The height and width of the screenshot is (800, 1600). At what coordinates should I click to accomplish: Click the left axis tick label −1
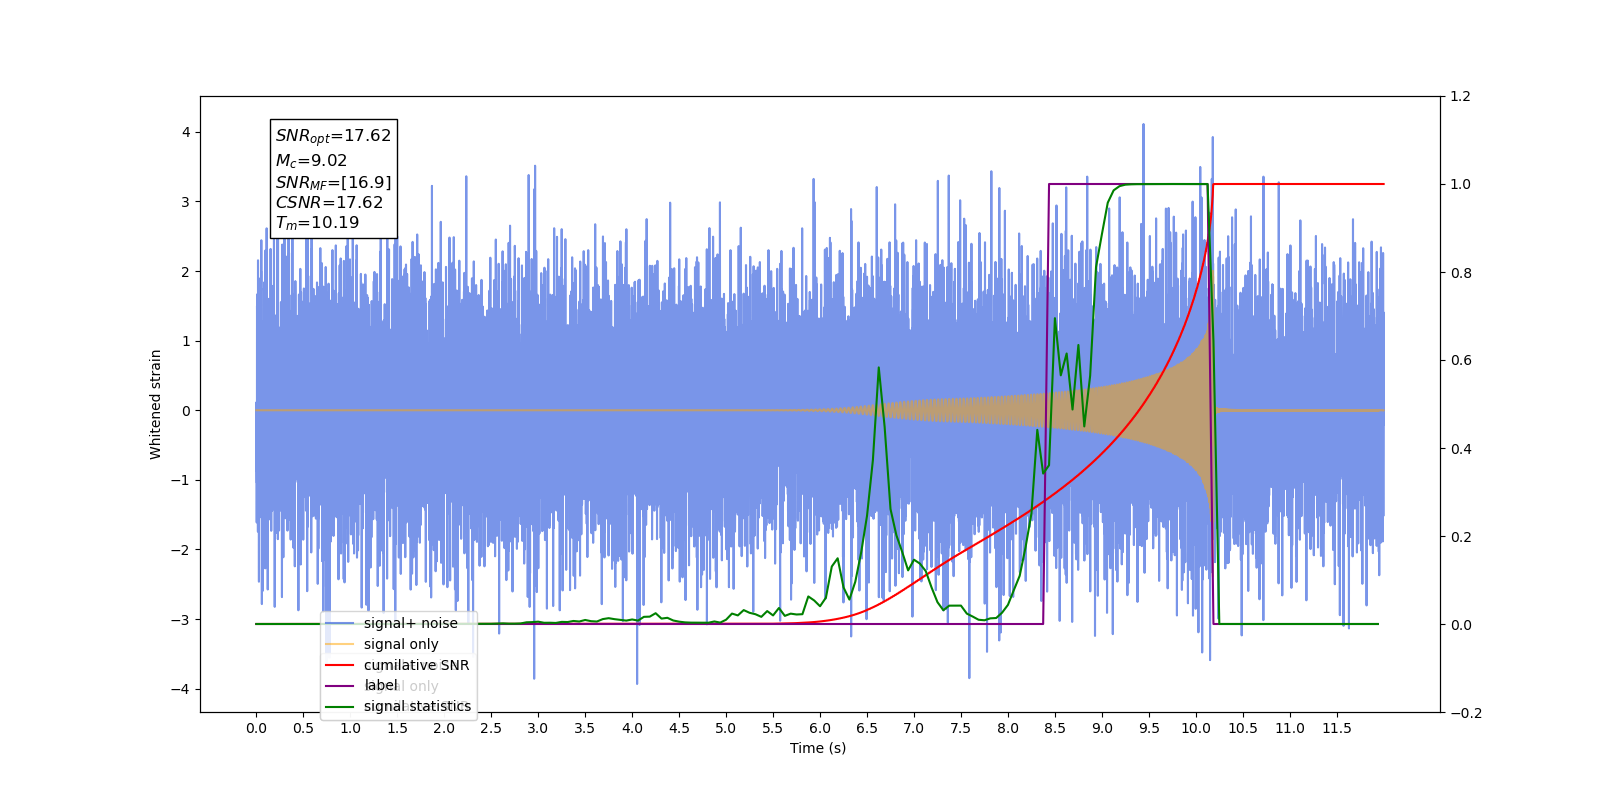point(179,481)
